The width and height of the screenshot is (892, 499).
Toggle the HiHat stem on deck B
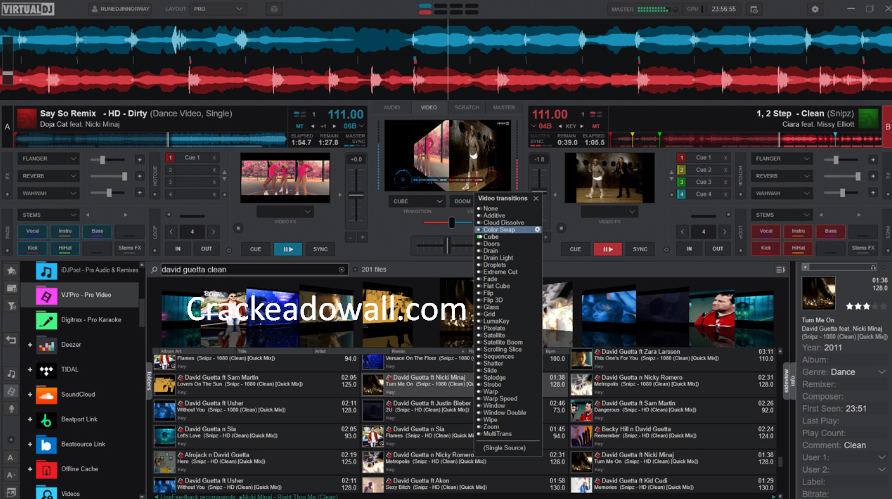coord(798,248)
